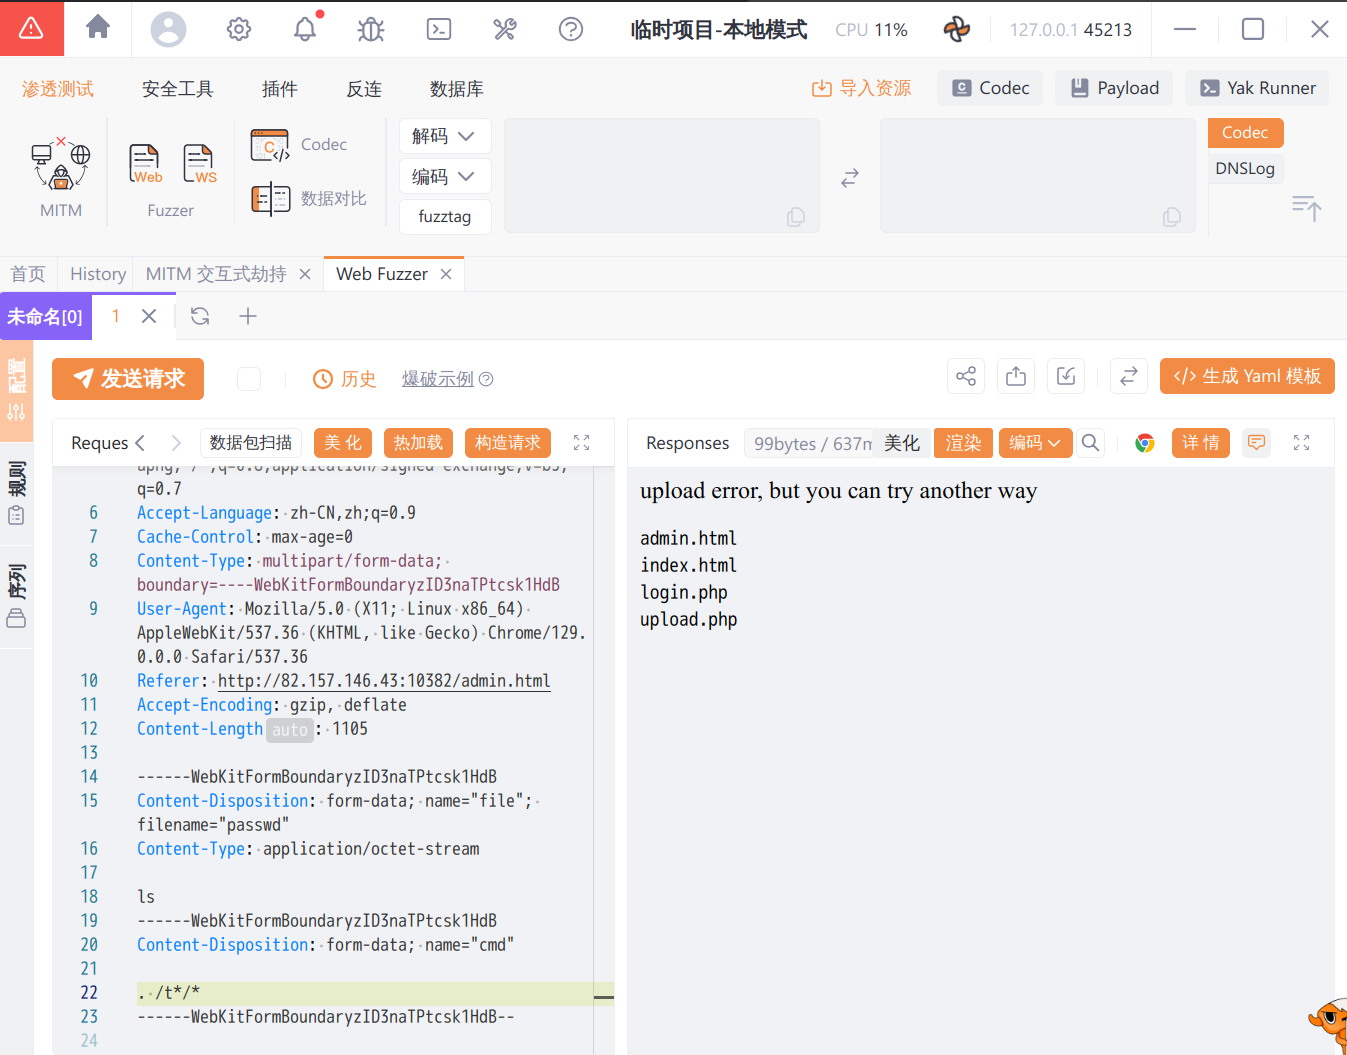The height and width of the screenshot is (1055, 1347).
Task: Copy the codec input box content
Action: click(x=796, y=217)
